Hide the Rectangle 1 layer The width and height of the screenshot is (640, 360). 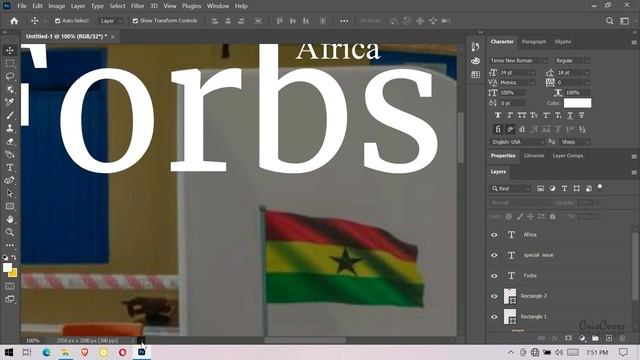pyautogui.click(x=494, y=317)
